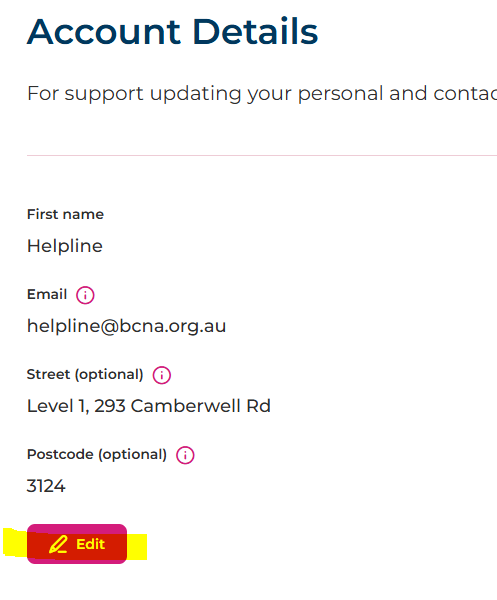
Task: Open the info icon next to Email
Action: [x=85, y=295]
